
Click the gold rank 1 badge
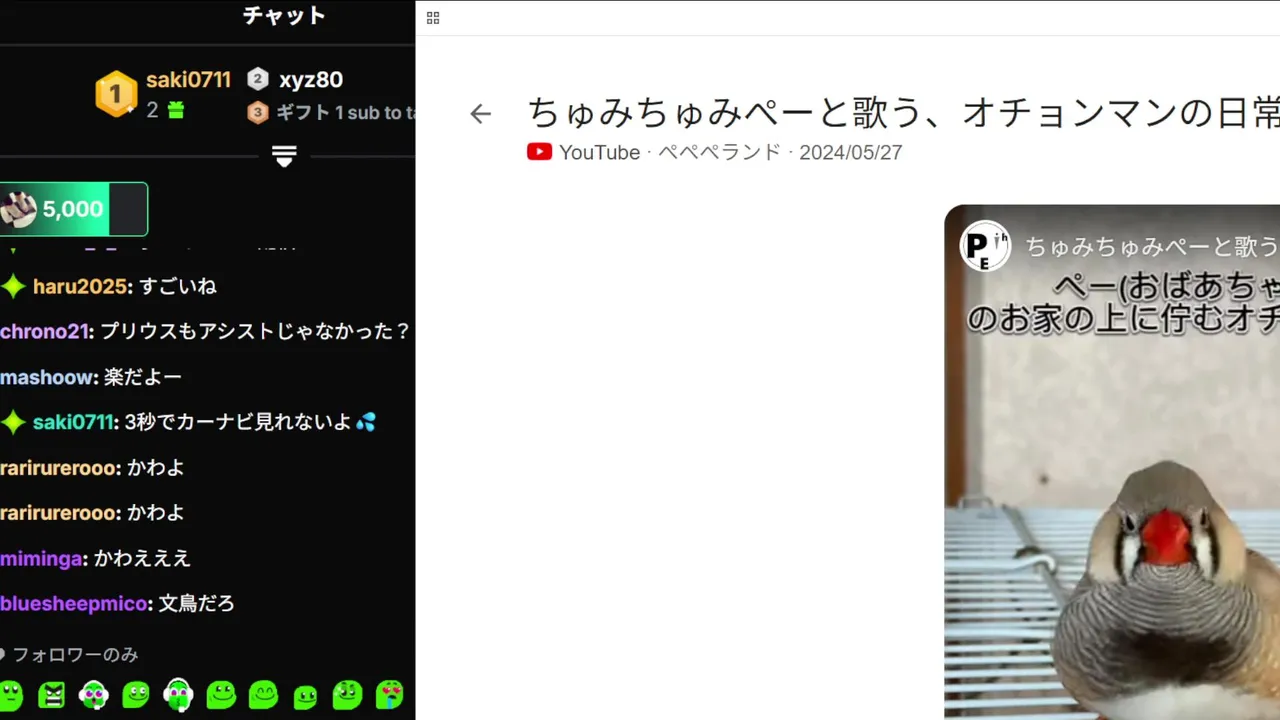coord(116,94)
